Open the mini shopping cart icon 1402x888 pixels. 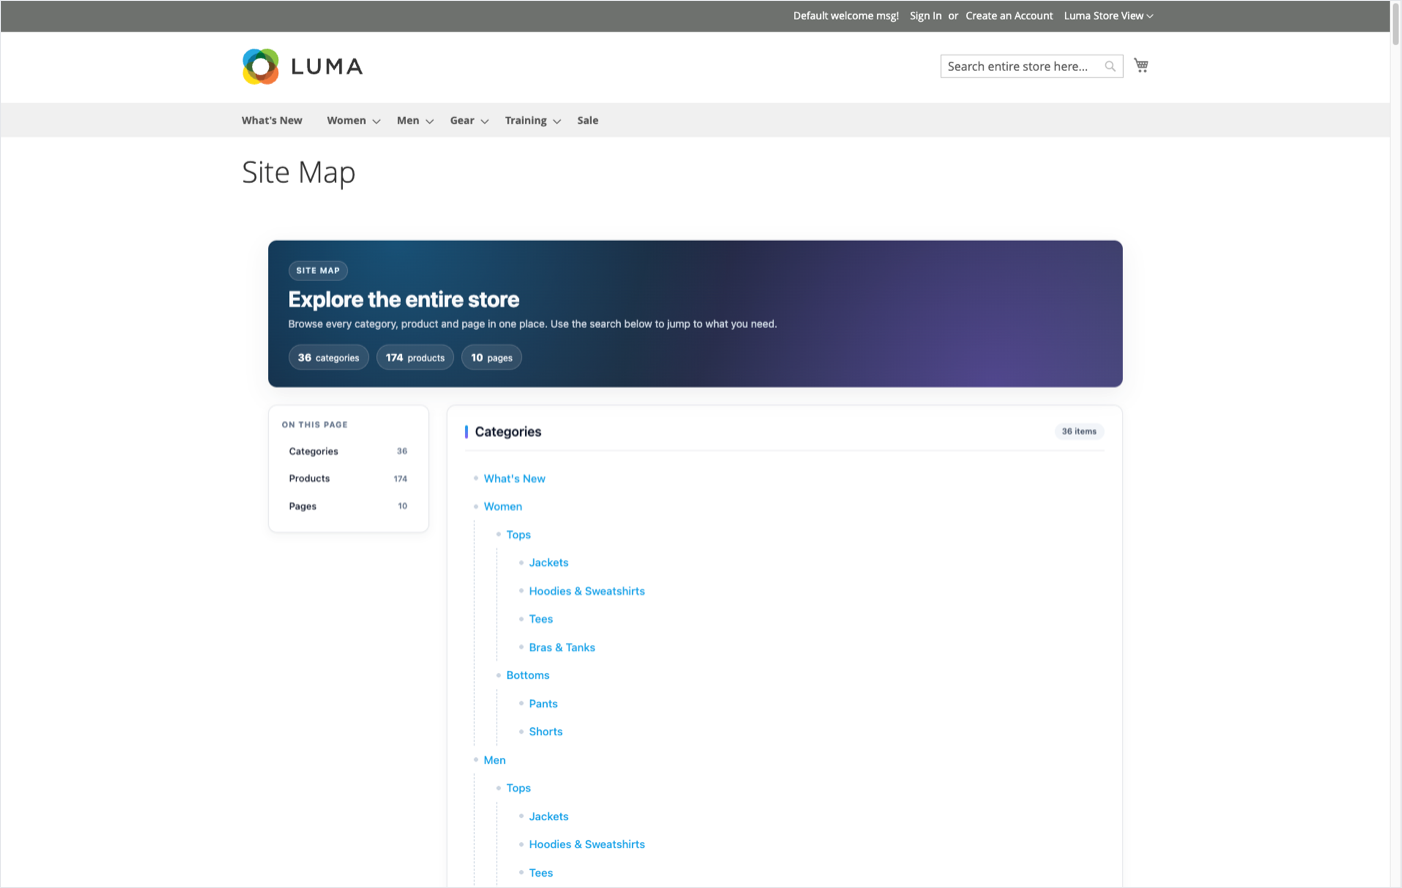coord(1140,64)
